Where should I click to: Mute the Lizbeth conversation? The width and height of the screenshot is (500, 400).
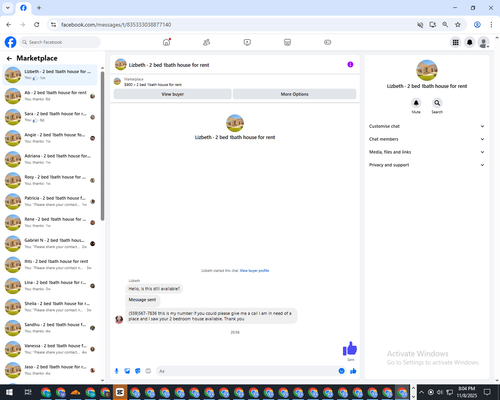416,103
